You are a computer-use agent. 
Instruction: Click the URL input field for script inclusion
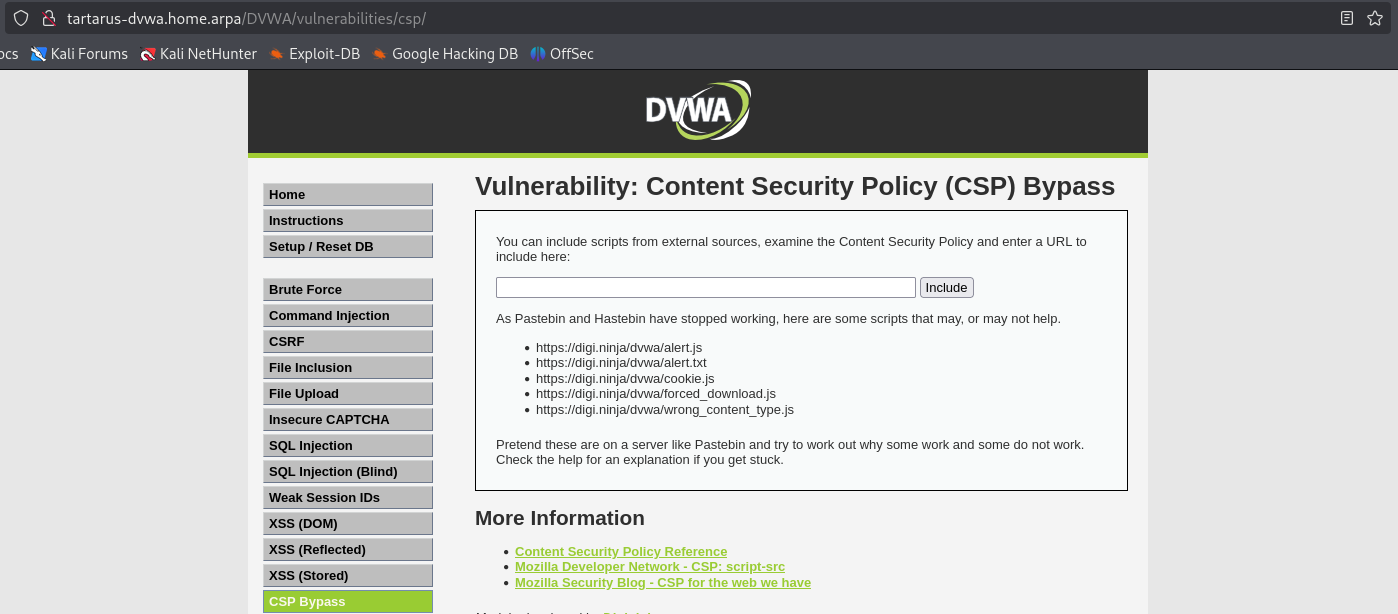[x=705, y=287]
